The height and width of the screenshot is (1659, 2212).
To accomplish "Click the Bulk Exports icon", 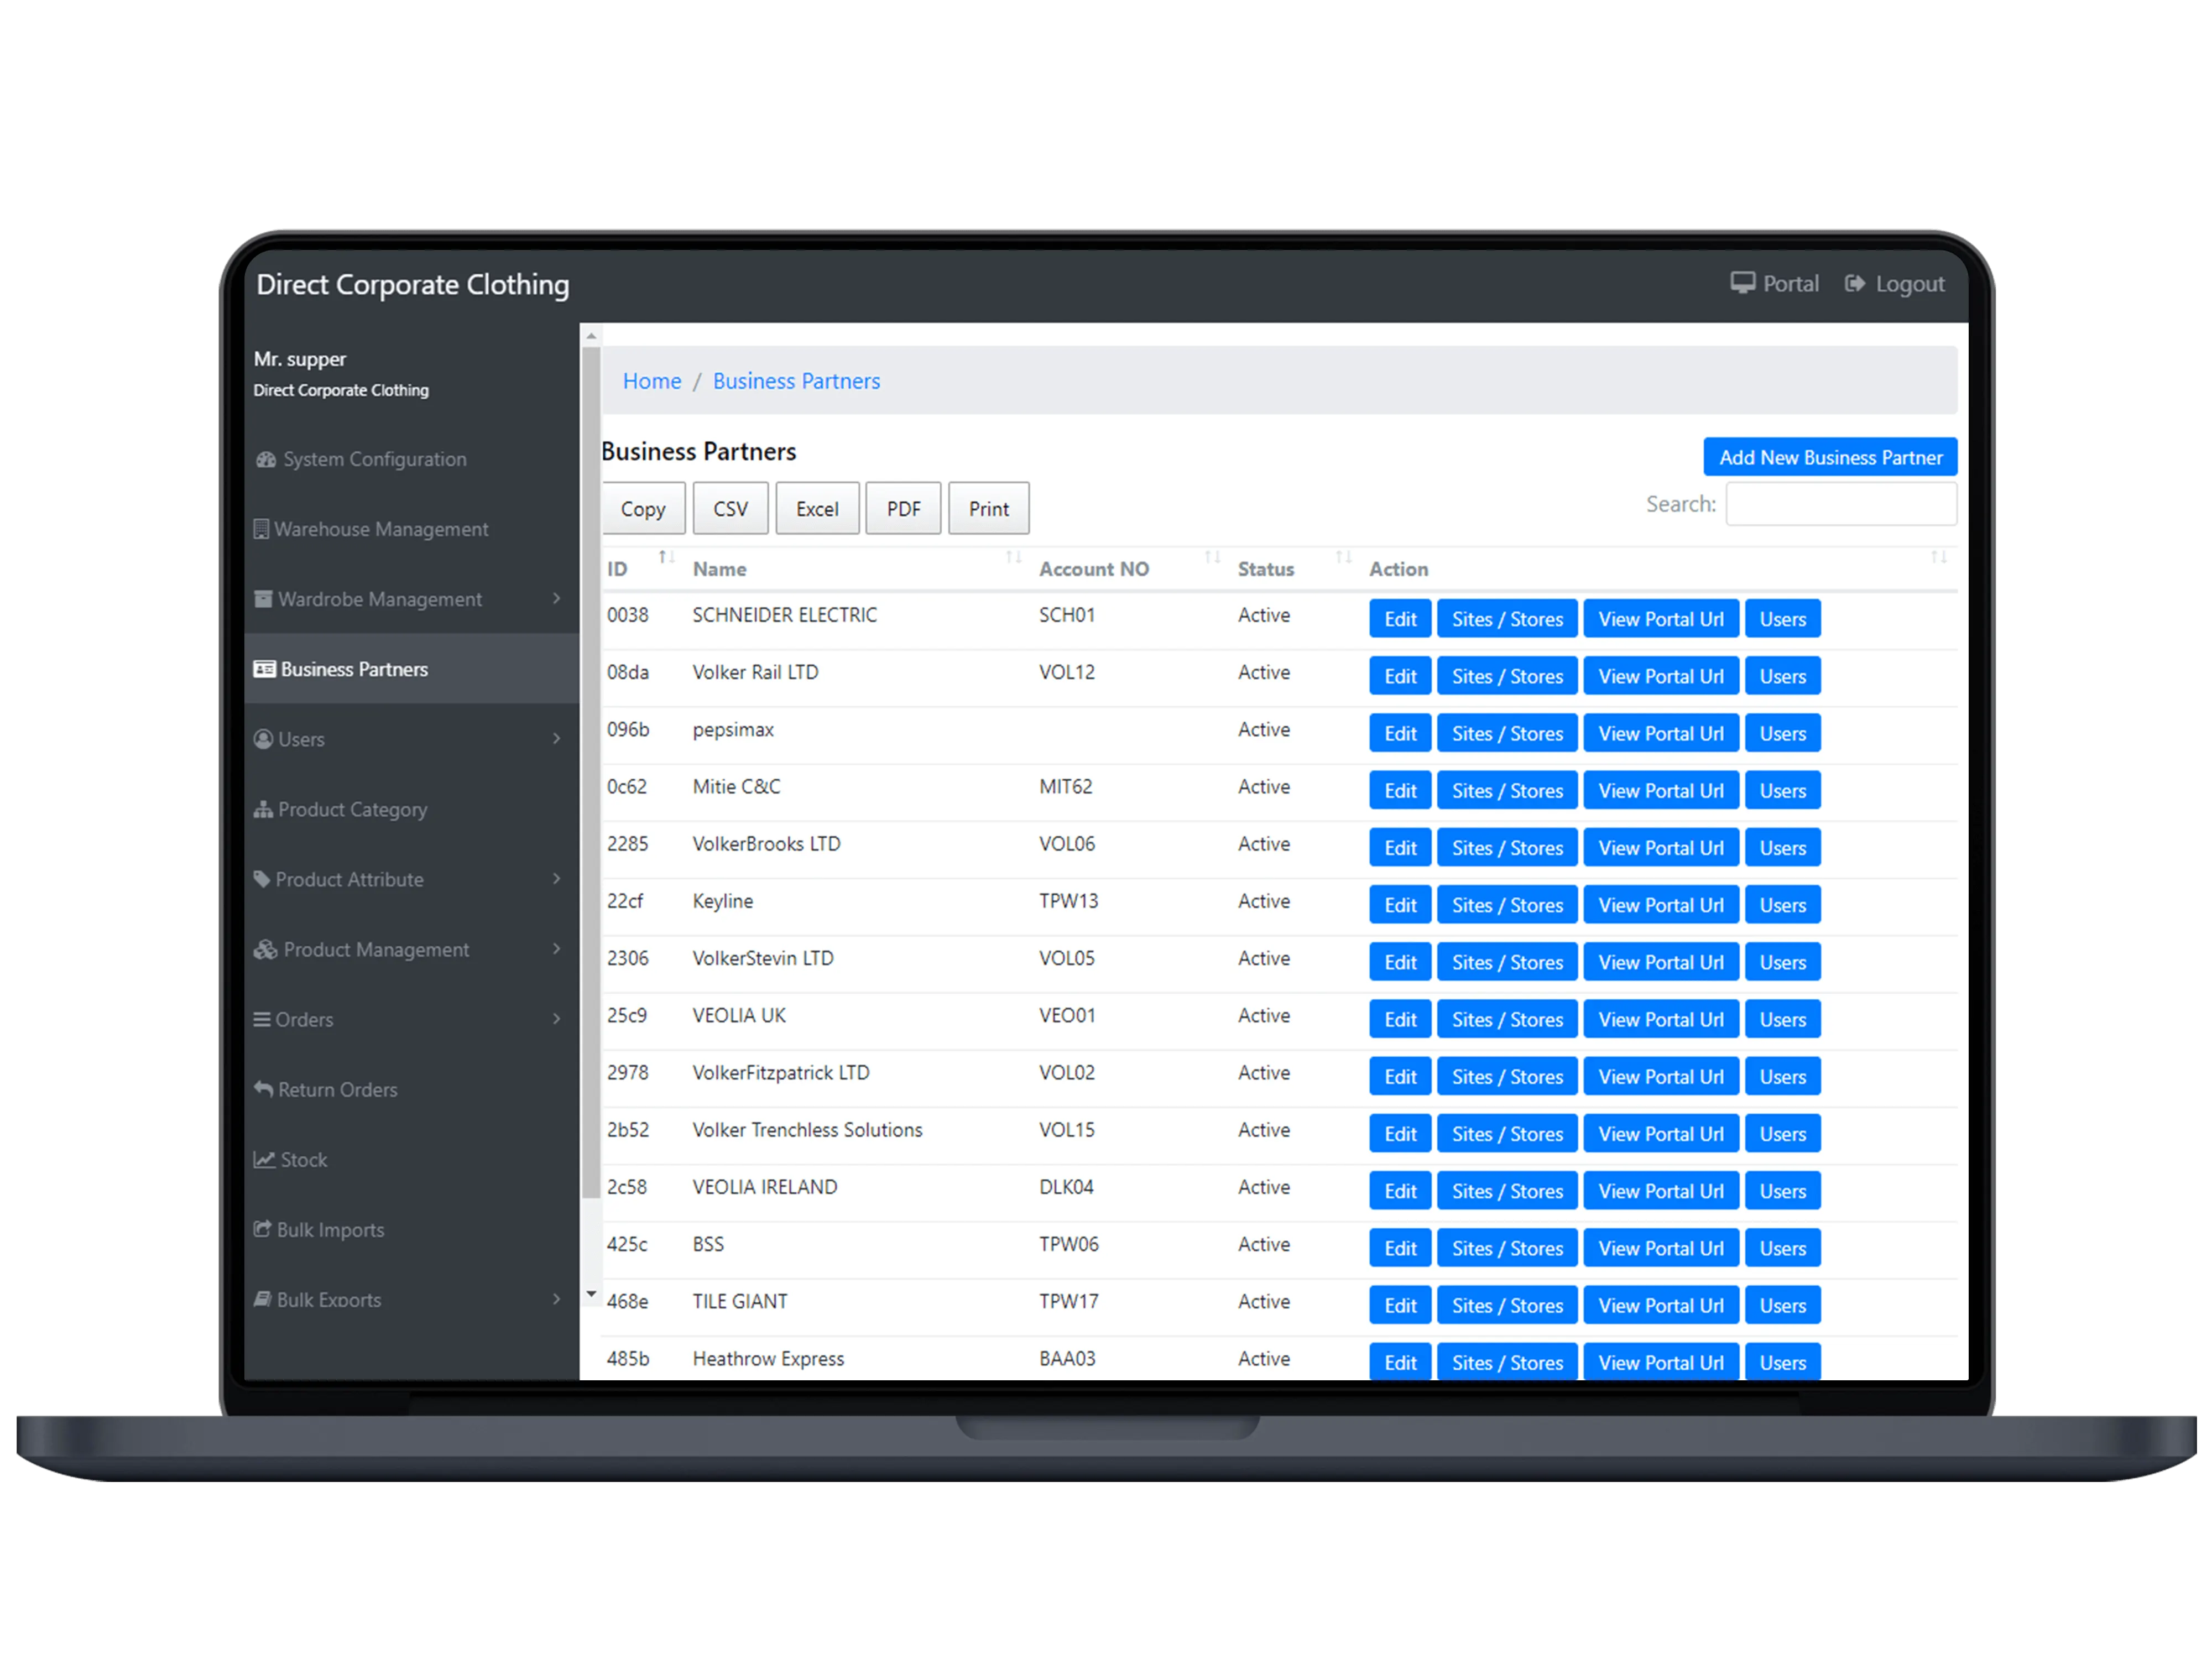I will click(x=265, y=1298).
